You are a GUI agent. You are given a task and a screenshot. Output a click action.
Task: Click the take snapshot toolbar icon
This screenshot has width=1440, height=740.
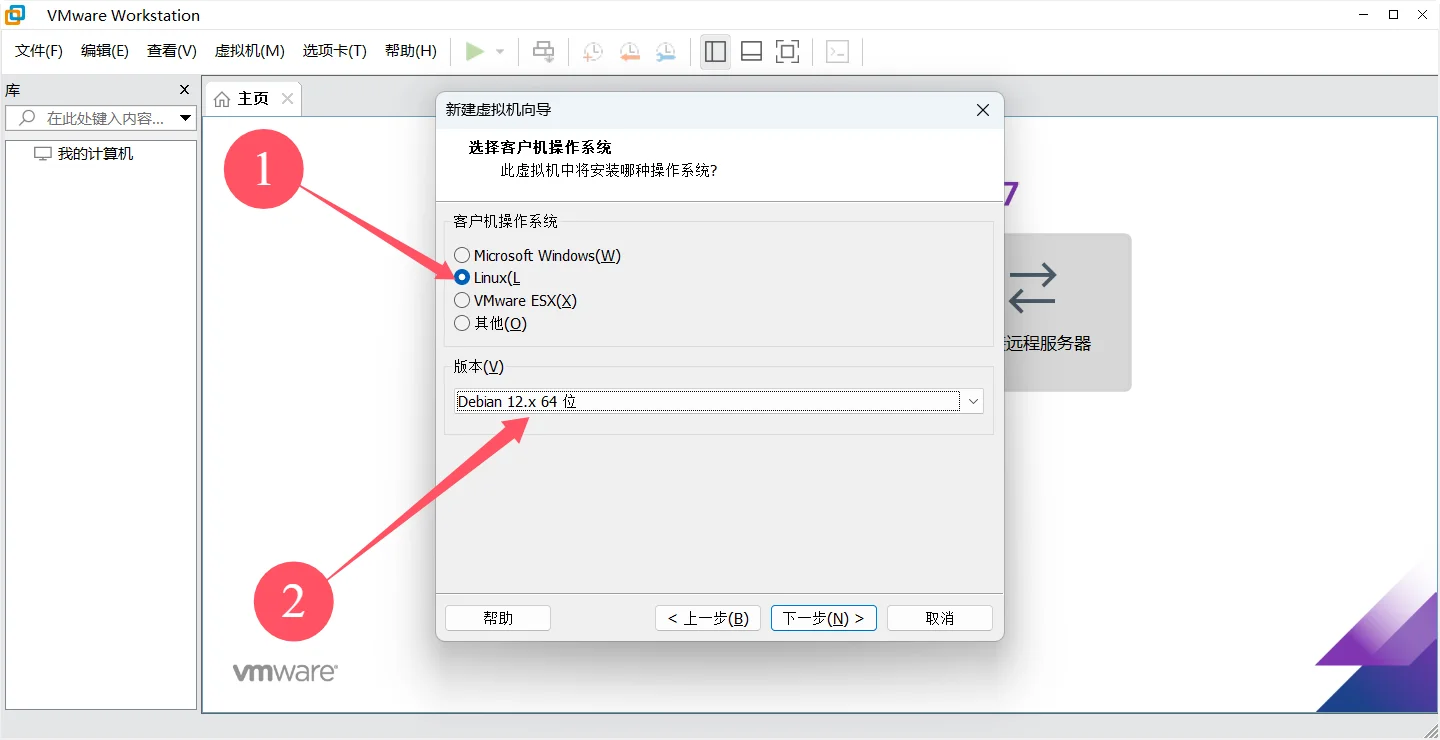pyautogui.click(x=593, y=52)
